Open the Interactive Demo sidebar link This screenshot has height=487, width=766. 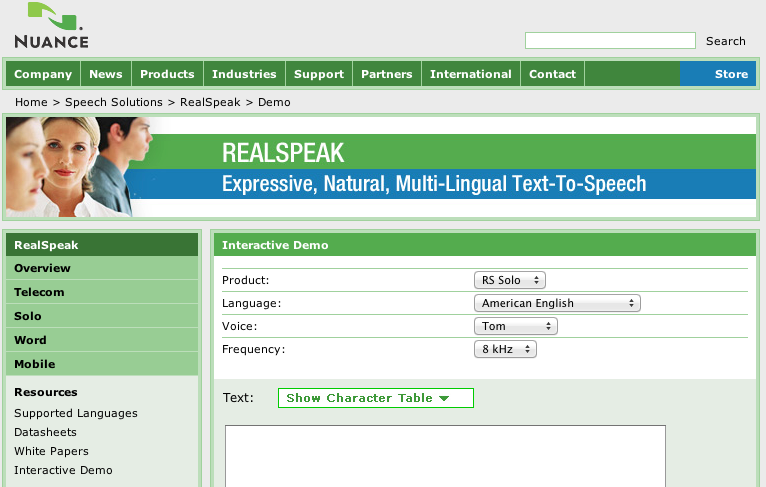pos(64,470)
